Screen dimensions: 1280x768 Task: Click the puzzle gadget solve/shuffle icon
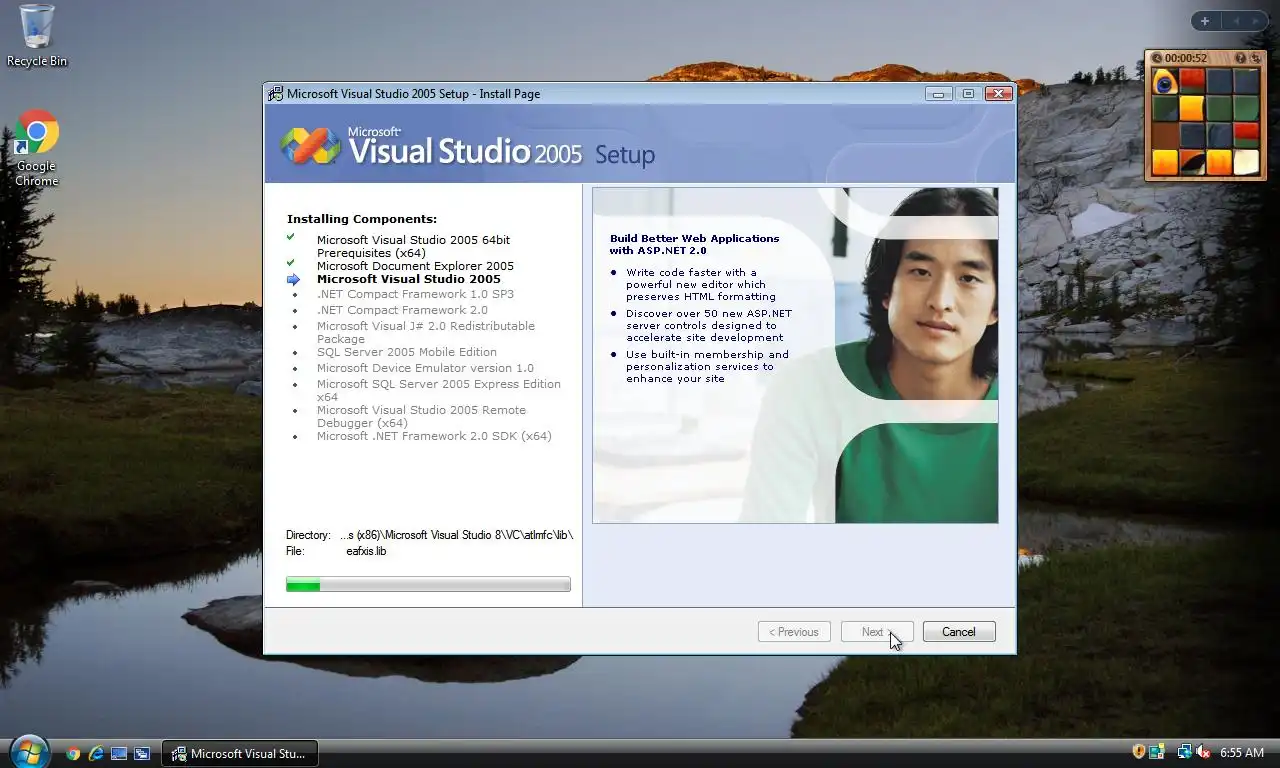click(1255, 58)
